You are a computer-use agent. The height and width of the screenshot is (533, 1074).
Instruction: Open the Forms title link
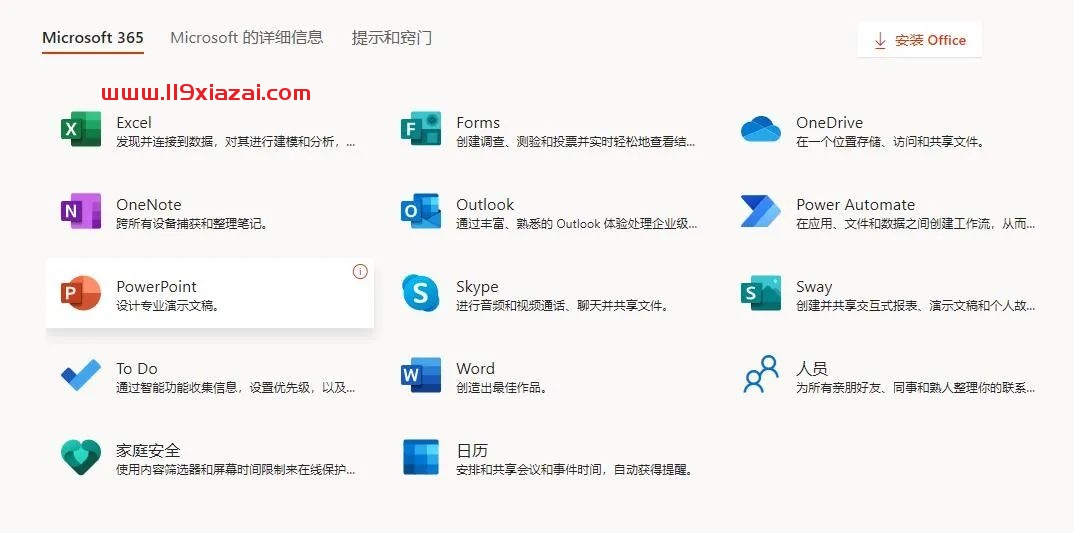tap(478, 123)
